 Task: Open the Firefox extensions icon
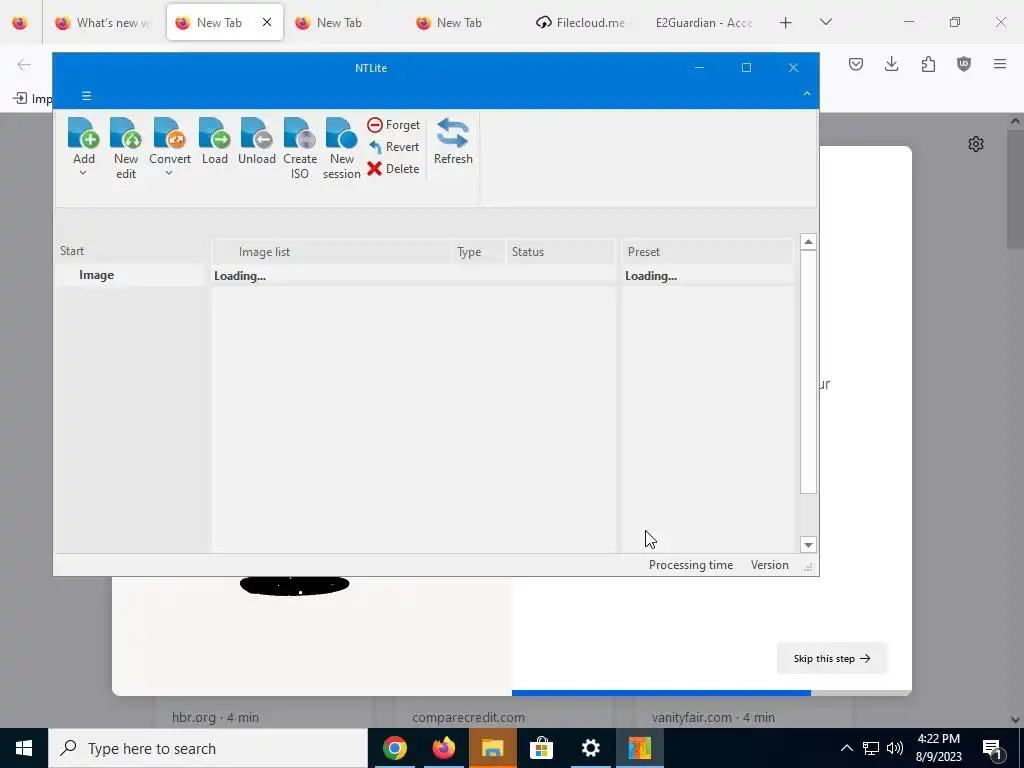928,64
